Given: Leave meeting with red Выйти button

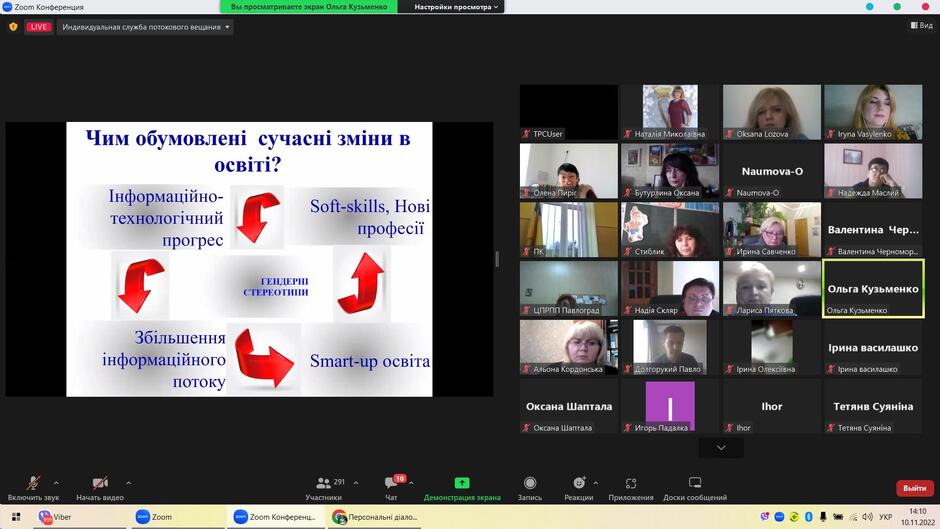Looking at the screenshot, I should (x=915, y=488).
